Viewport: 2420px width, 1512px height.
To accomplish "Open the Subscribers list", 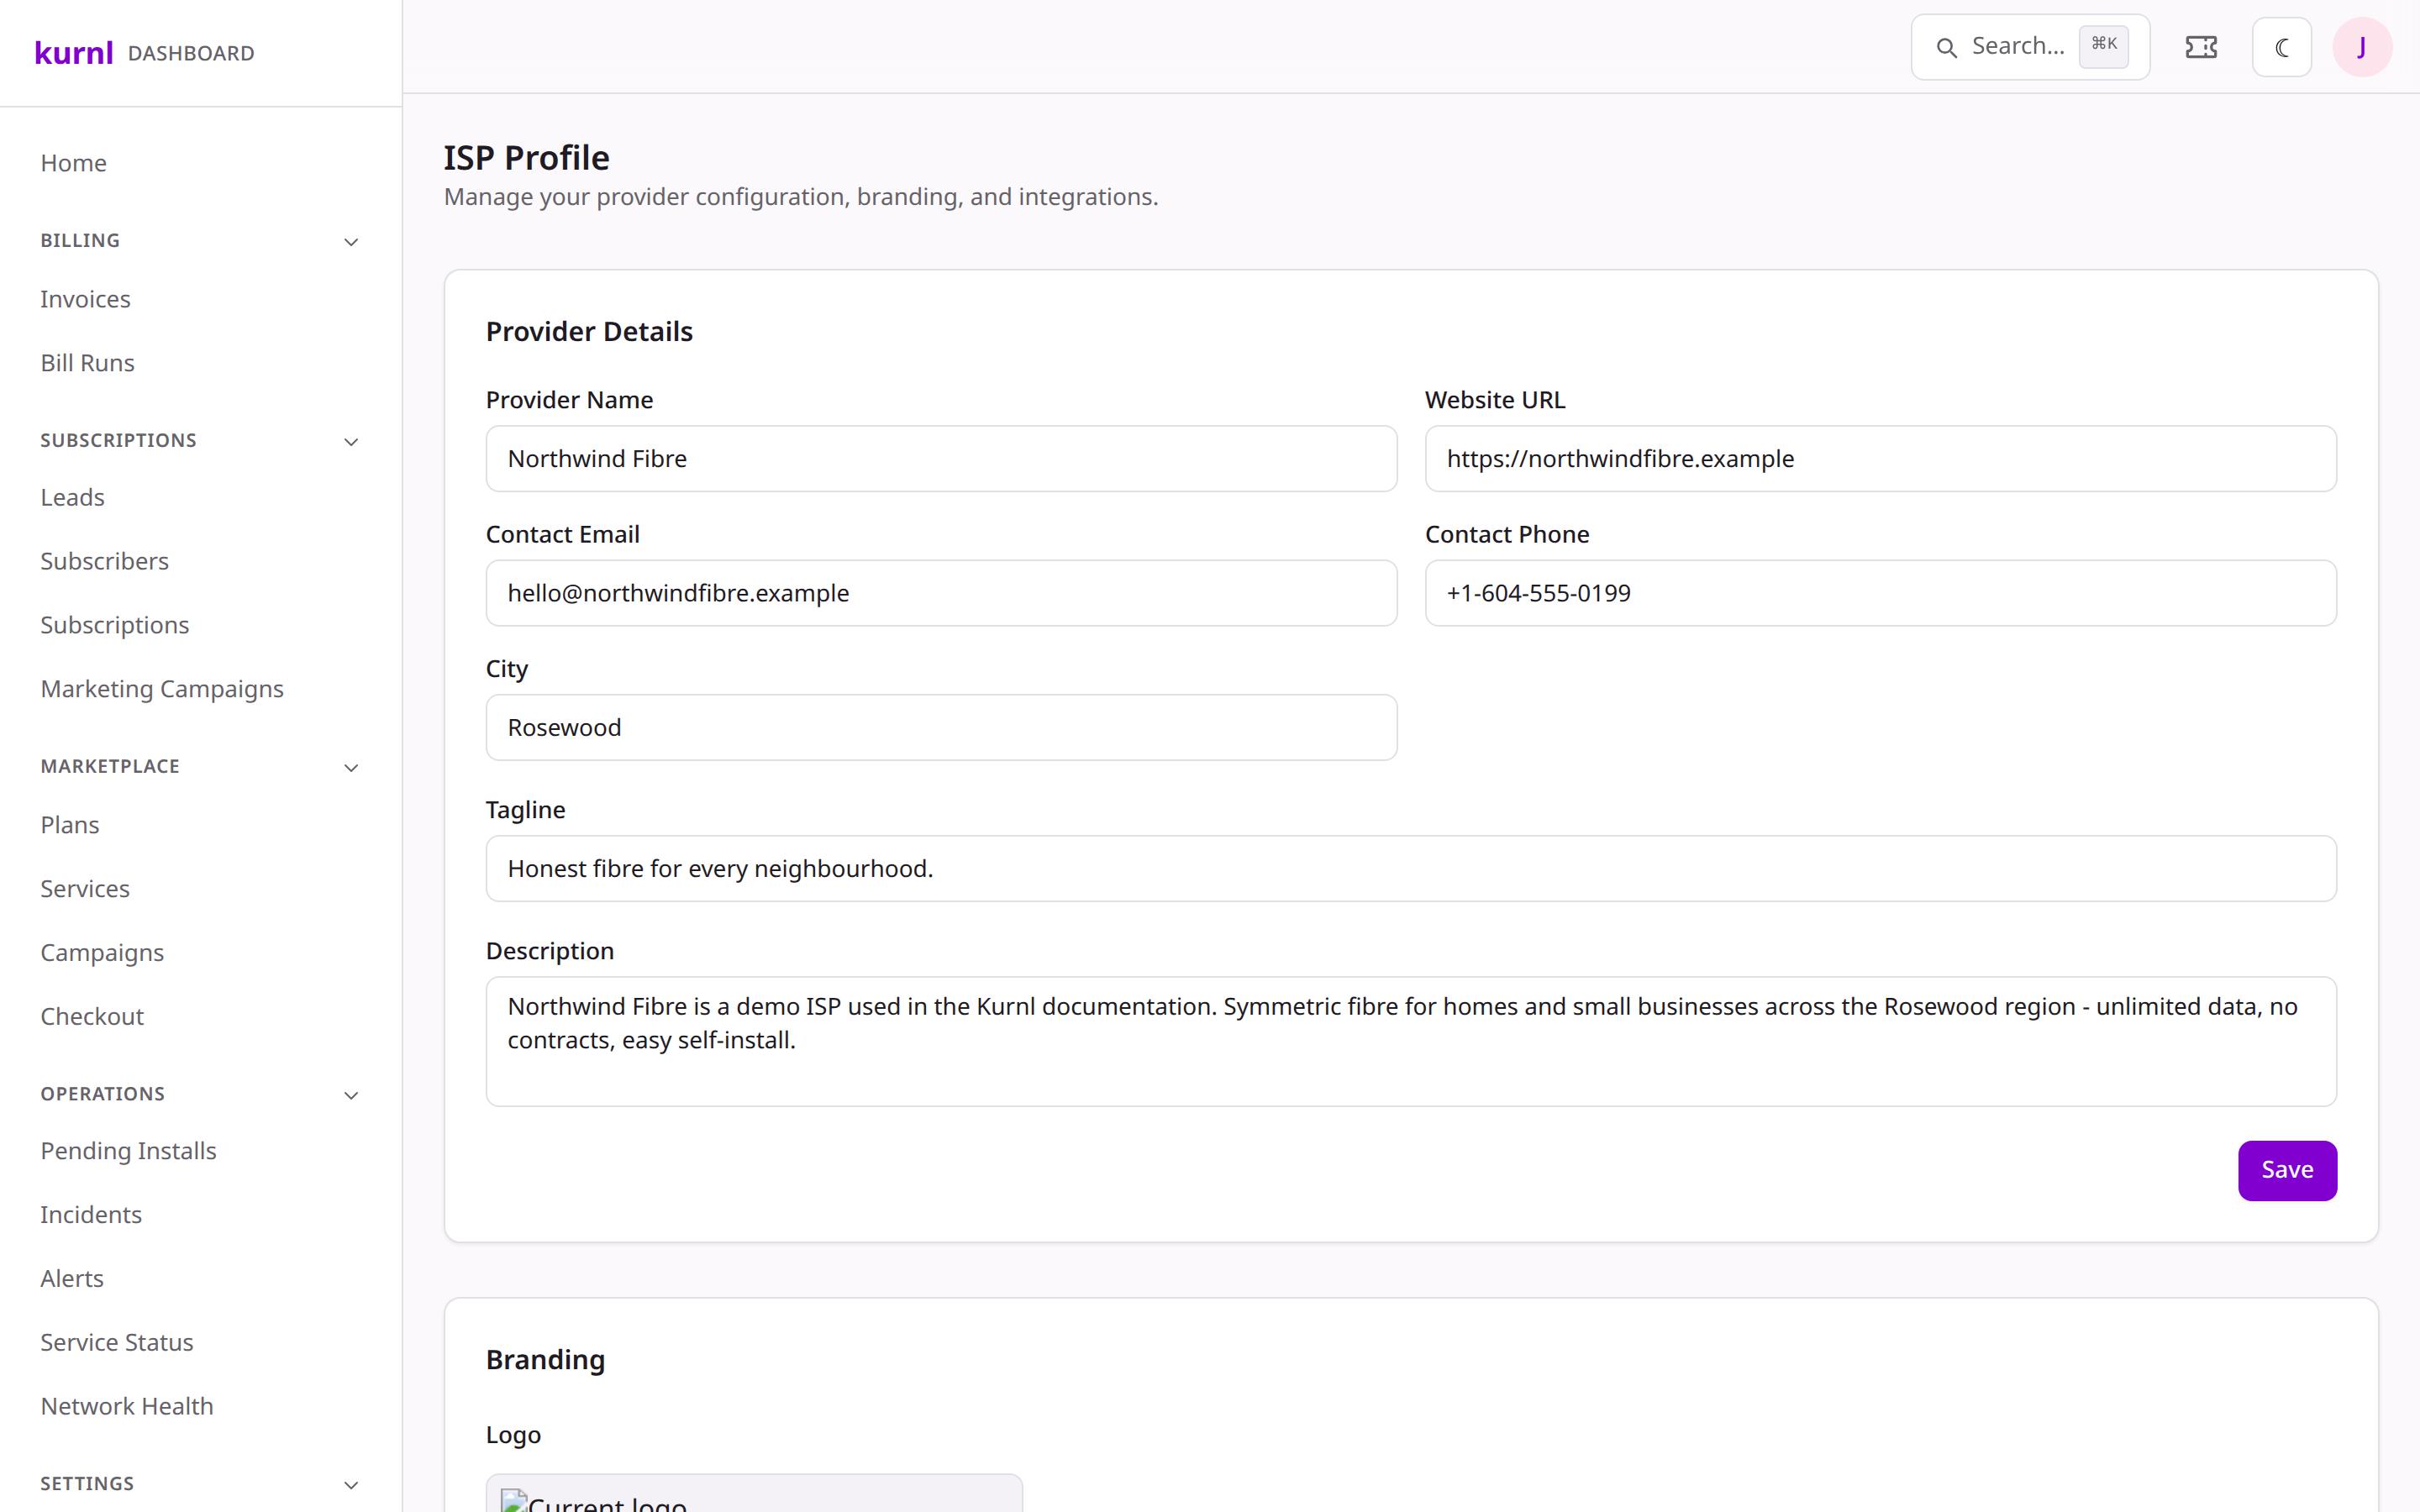I will tap(104, 561).
